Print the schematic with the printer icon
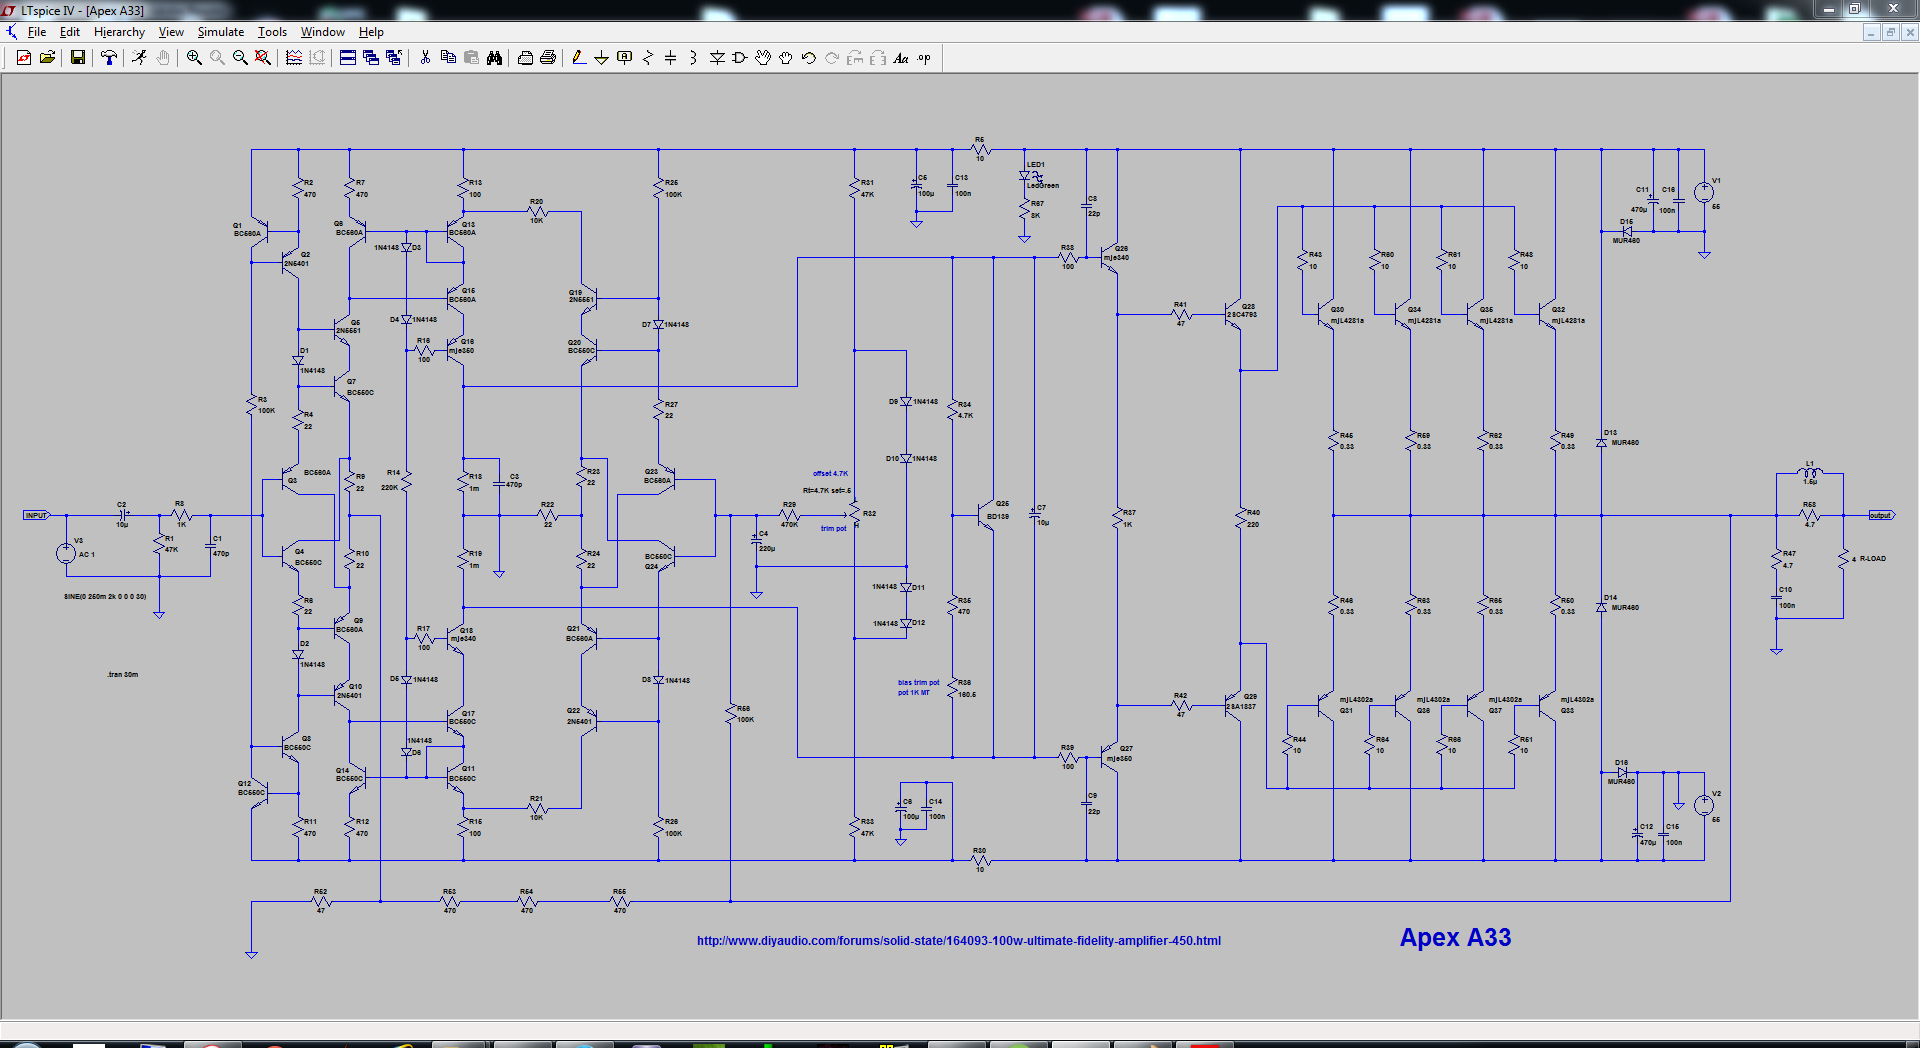Image resolution: width=1920 pixels, height=1048 pixels. point(525,58)
